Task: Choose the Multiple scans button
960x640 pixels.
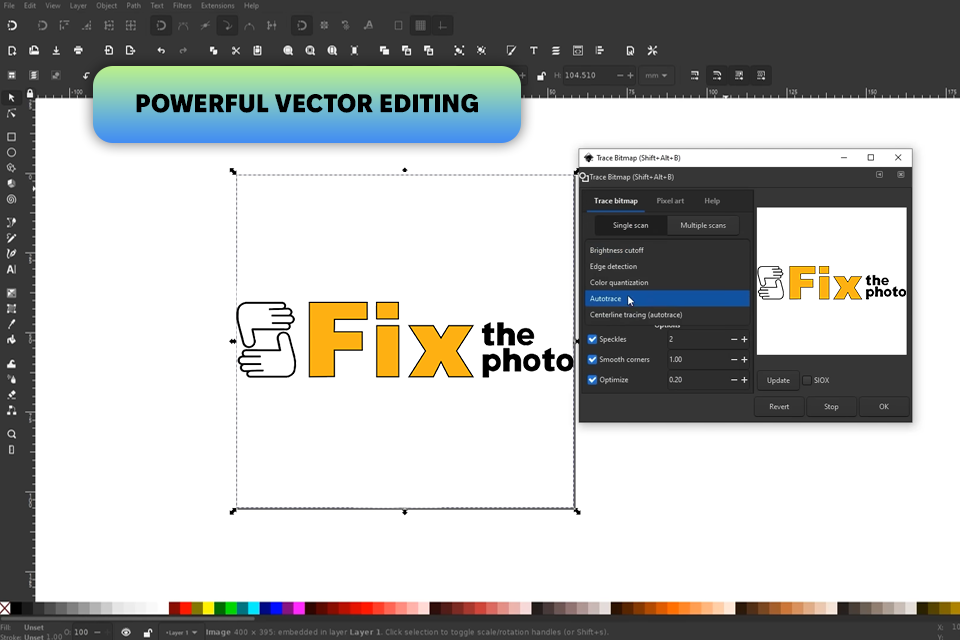Action: (x=703, y=225)
